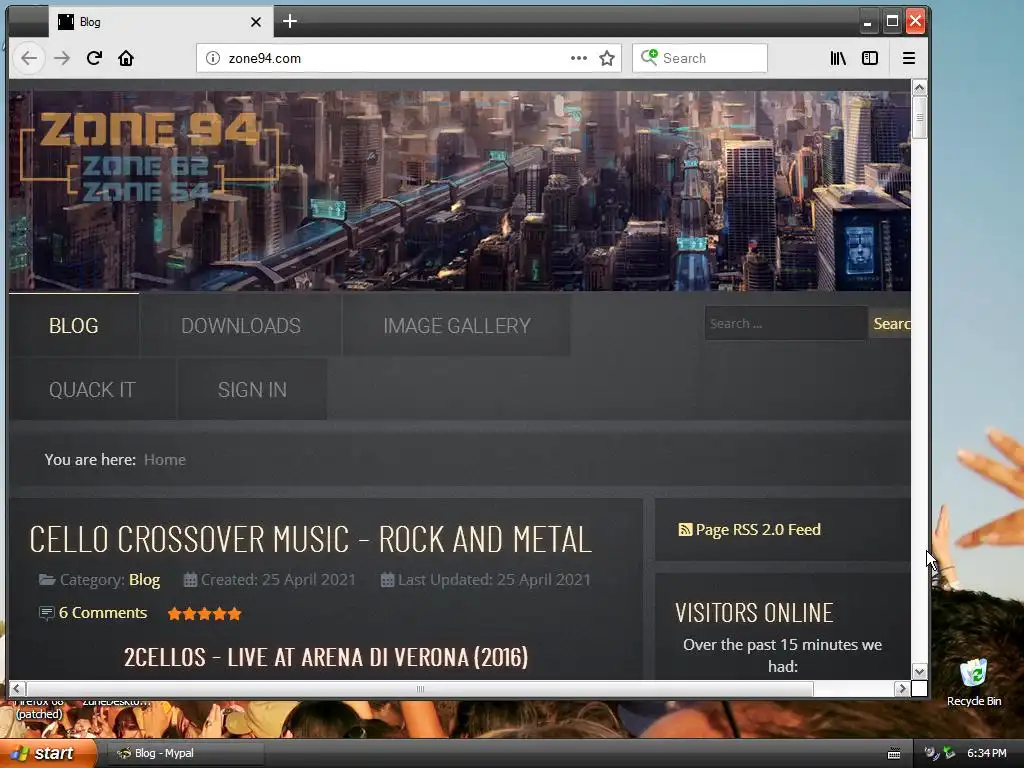This screenshot has height=768, width=1024.
Task: Click the Home breadcrumb
Action: coord(165,460)
